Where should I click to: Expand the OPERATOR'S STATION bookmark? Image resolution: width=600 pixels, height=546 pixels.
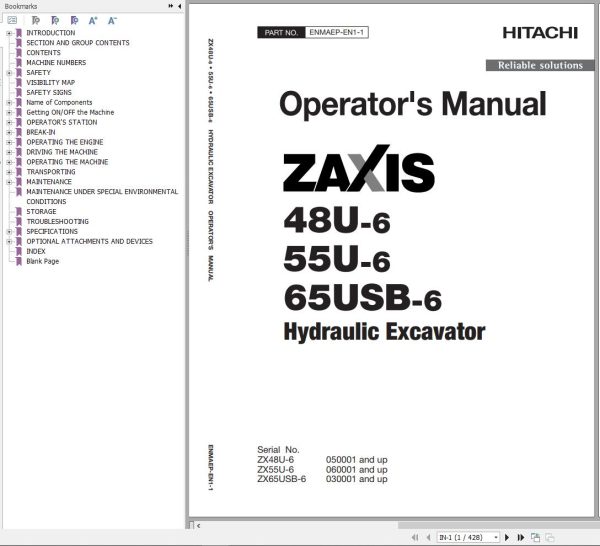coord(9,123)
